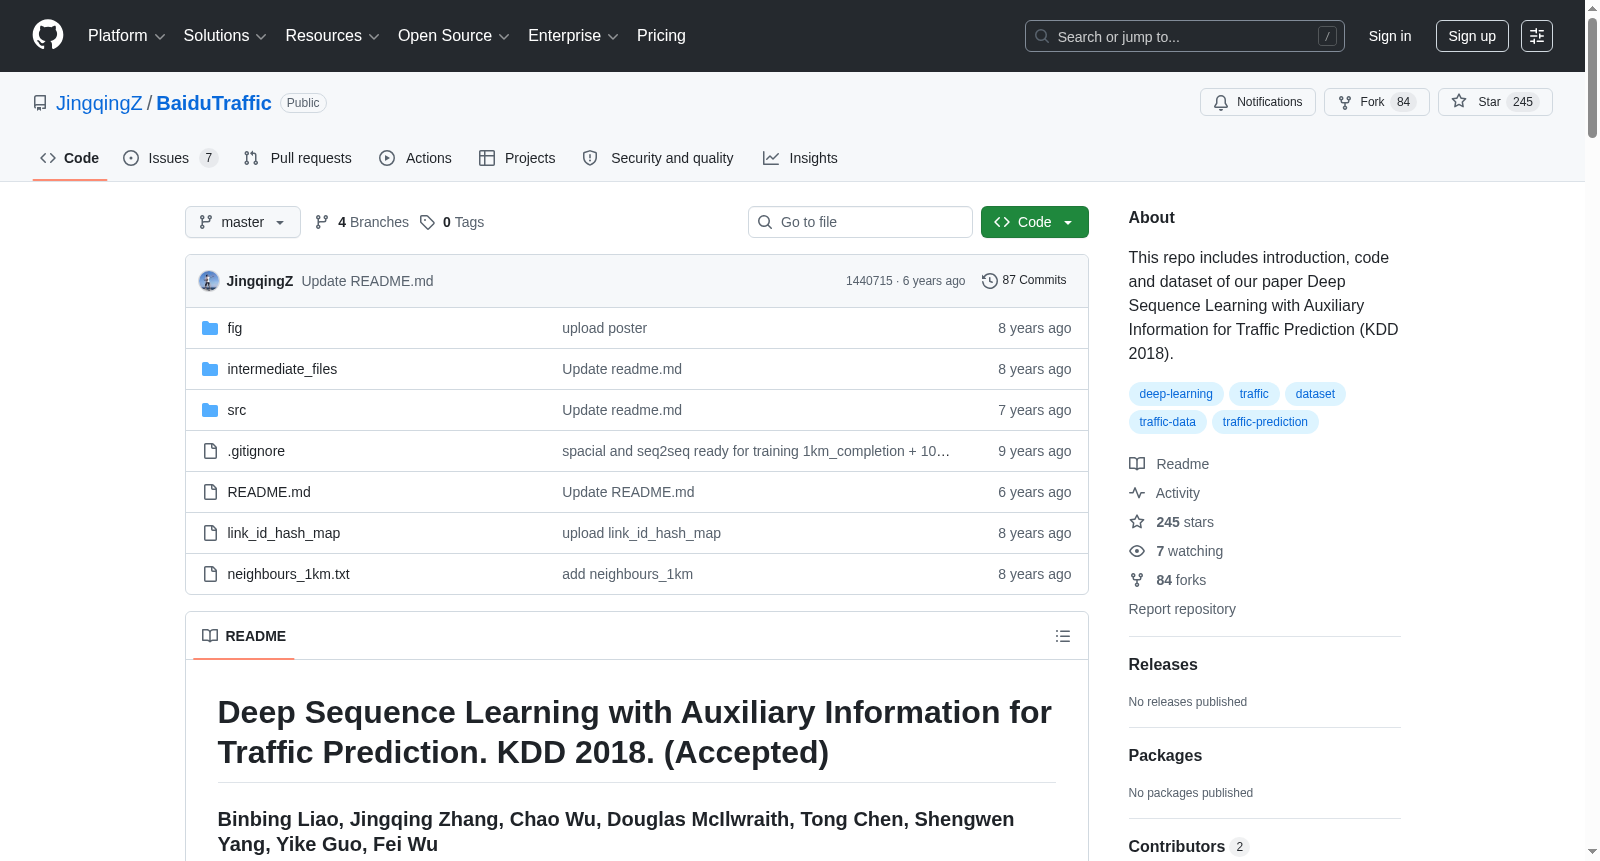Click the Go to file input
The height and width of the screenshot is (861, 1600).
pyautogui.click(x=860, y=222)
